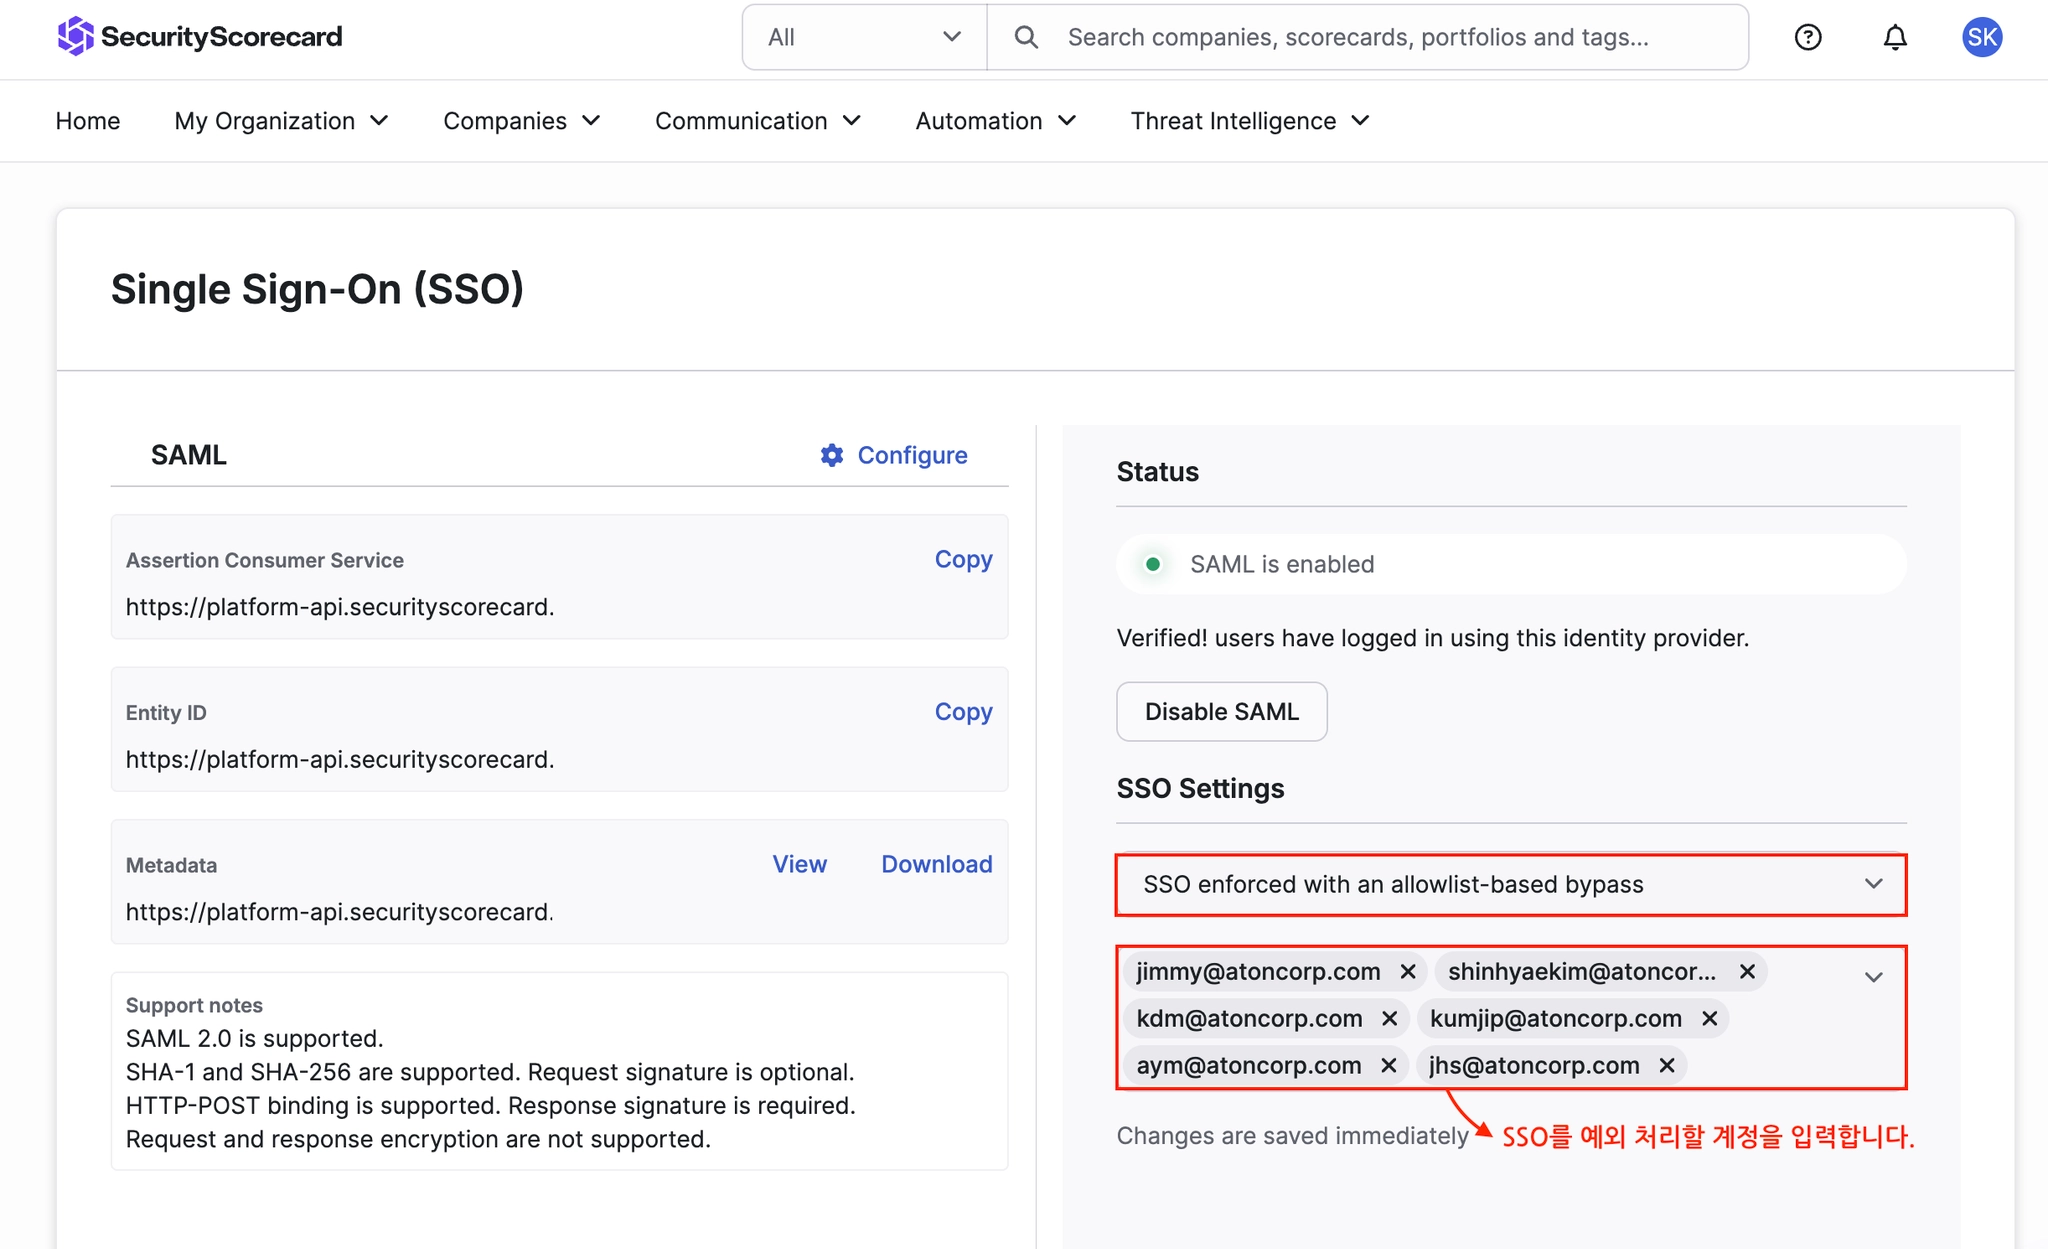Image resolution: width=2048 pixels, height=1249 pixels.
Task: Remove jhs@atoncorp.com from allowlist
Action: point(1666,1065)
